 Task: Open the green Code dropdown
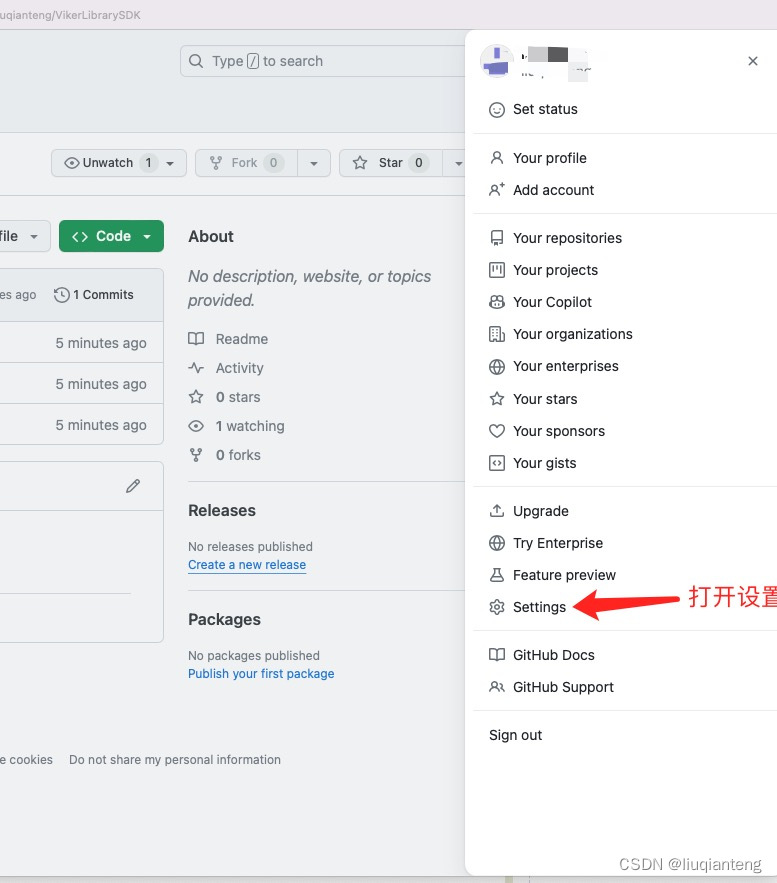(x=111, y=236)
